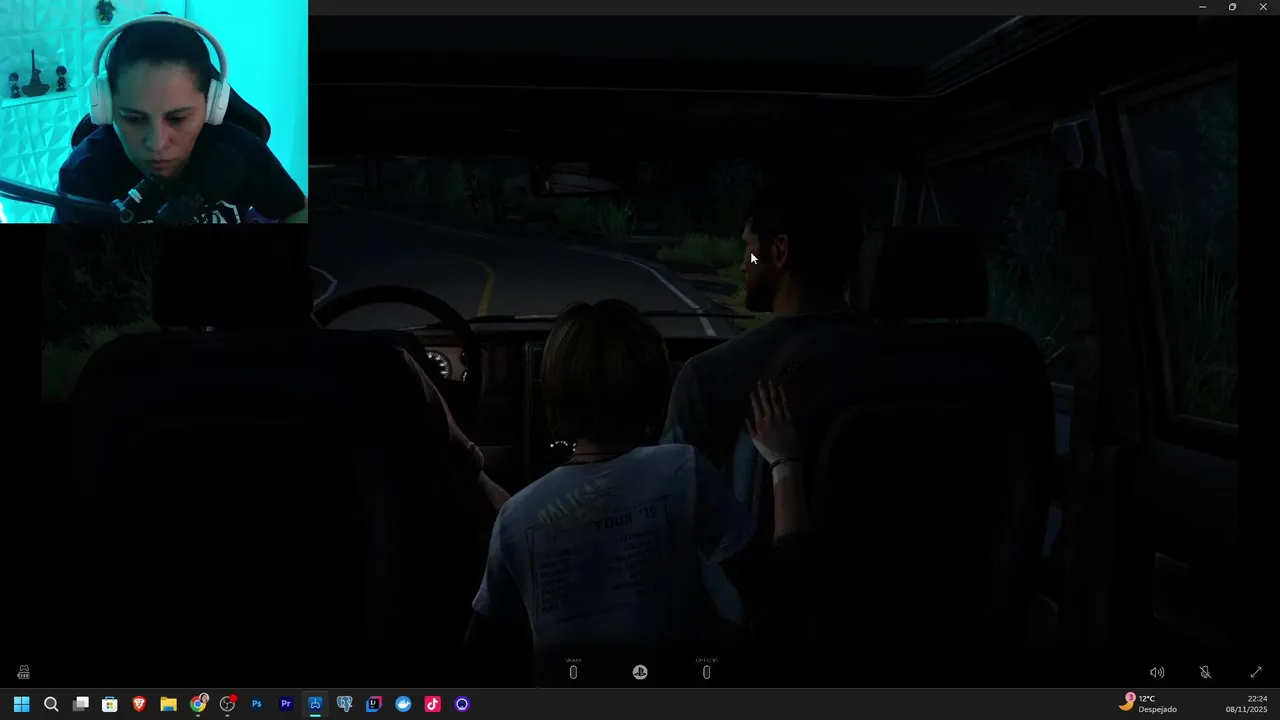
Task: Open Brave browser from the taskbar
Action: coord(139,704)
